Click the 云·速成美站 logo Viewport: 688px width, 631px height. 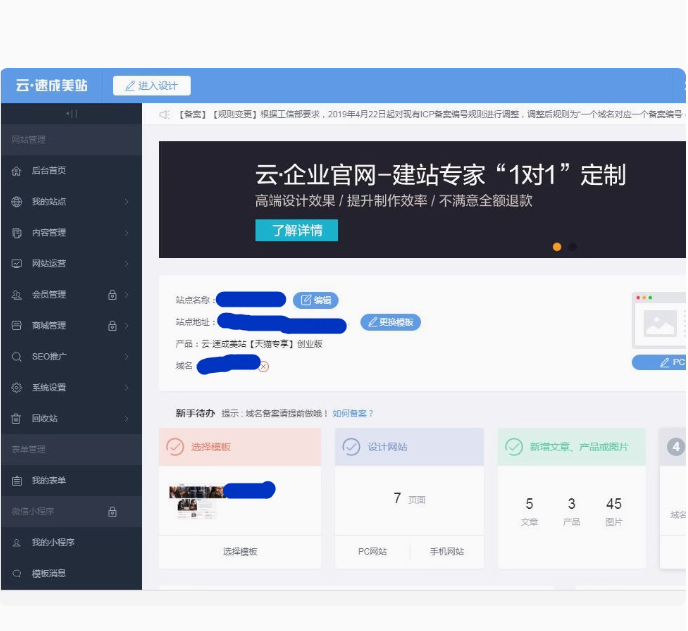pos(52,85)
